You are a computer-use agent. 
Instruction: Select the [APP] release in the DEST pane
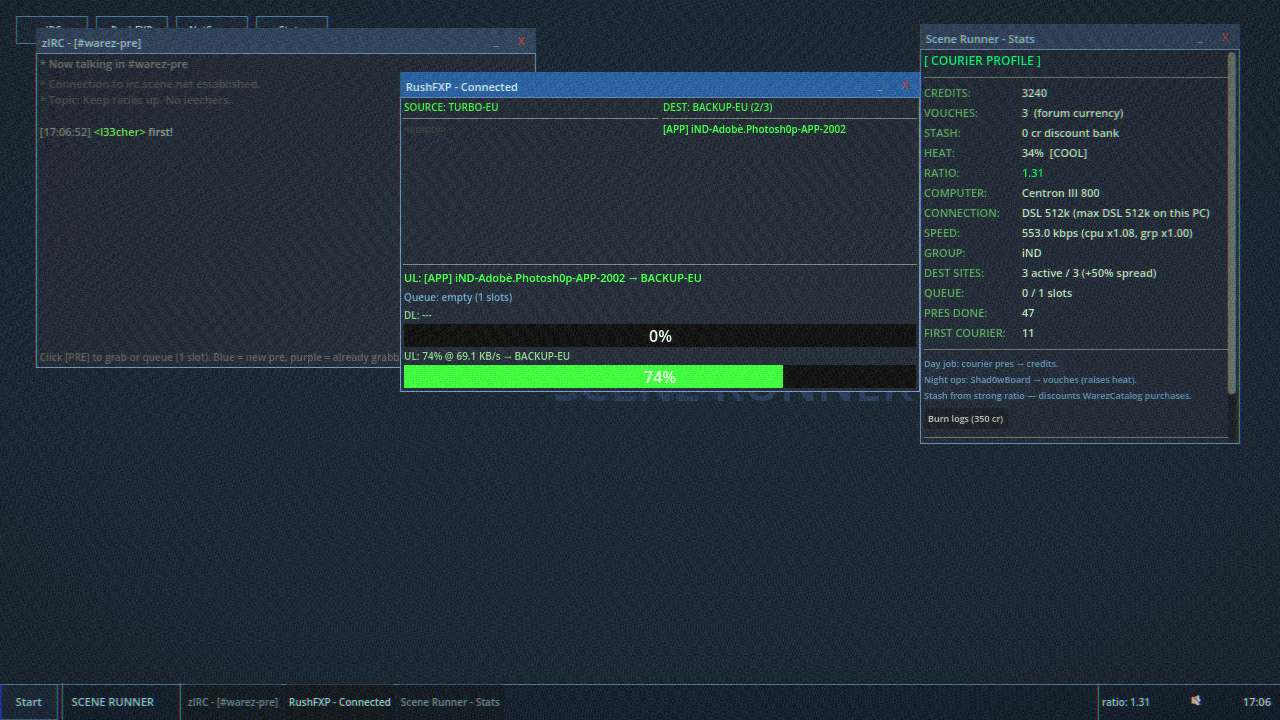point(754,129)
